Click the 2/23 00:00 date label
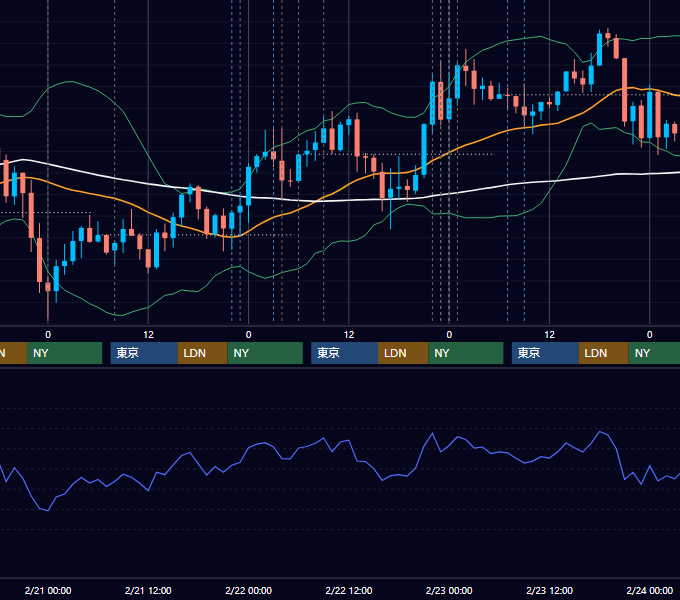 449,590
